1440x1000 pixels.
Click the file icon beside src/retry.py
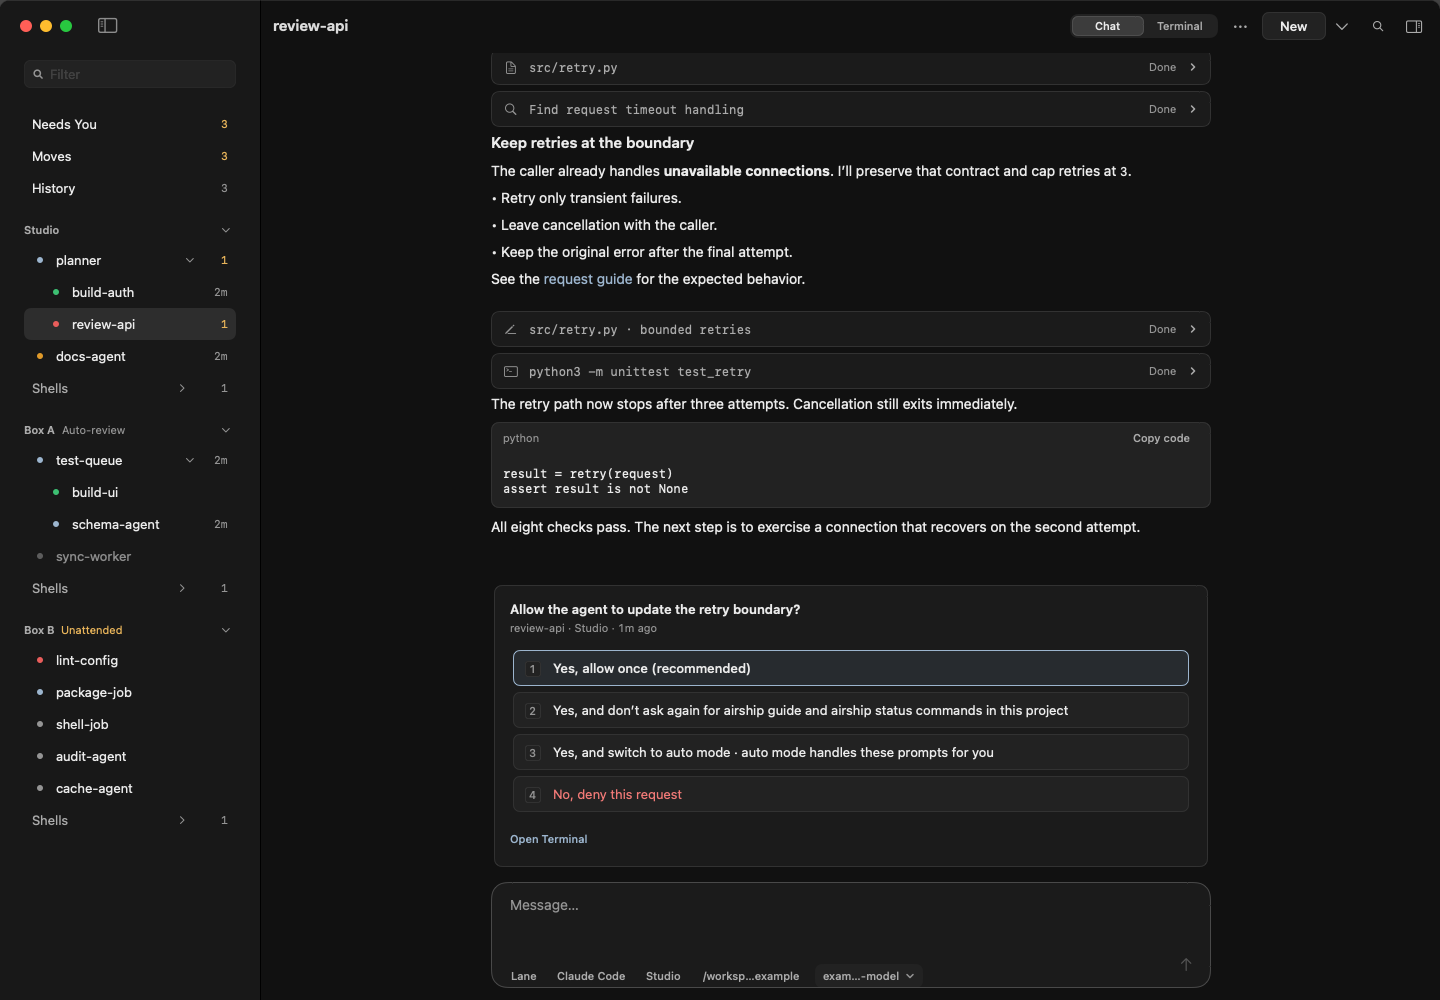(511, 68)
